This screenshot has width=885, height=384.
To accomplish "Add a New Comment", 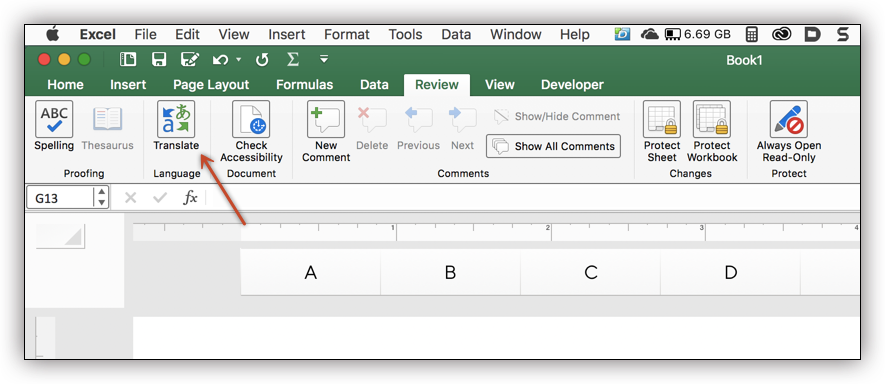I will pyautogui.click(x=326, y=132).
